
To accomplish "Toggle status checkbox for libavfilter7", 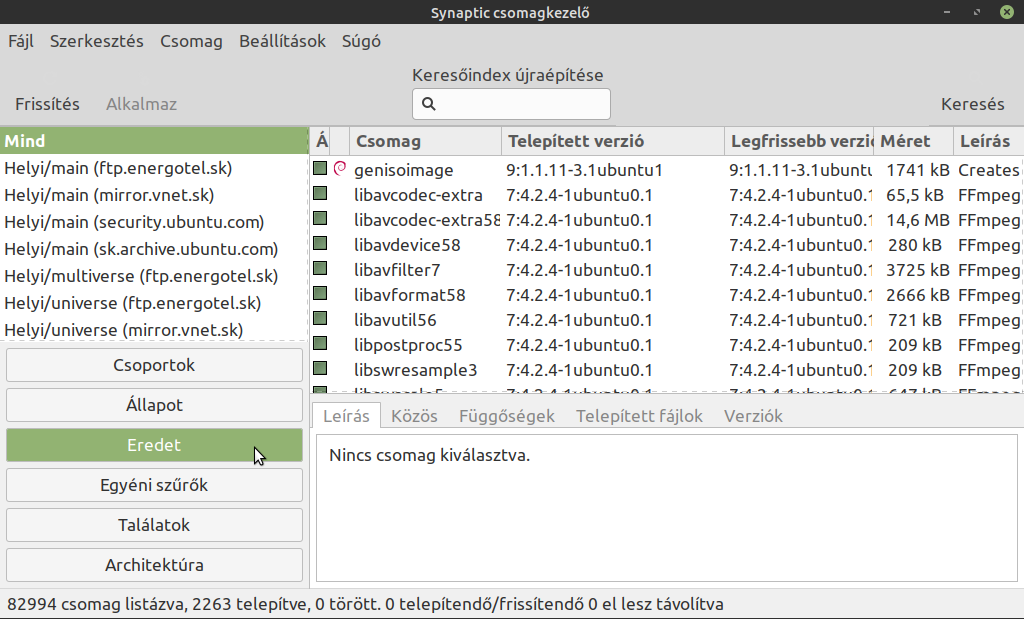I will pos(320,268).
